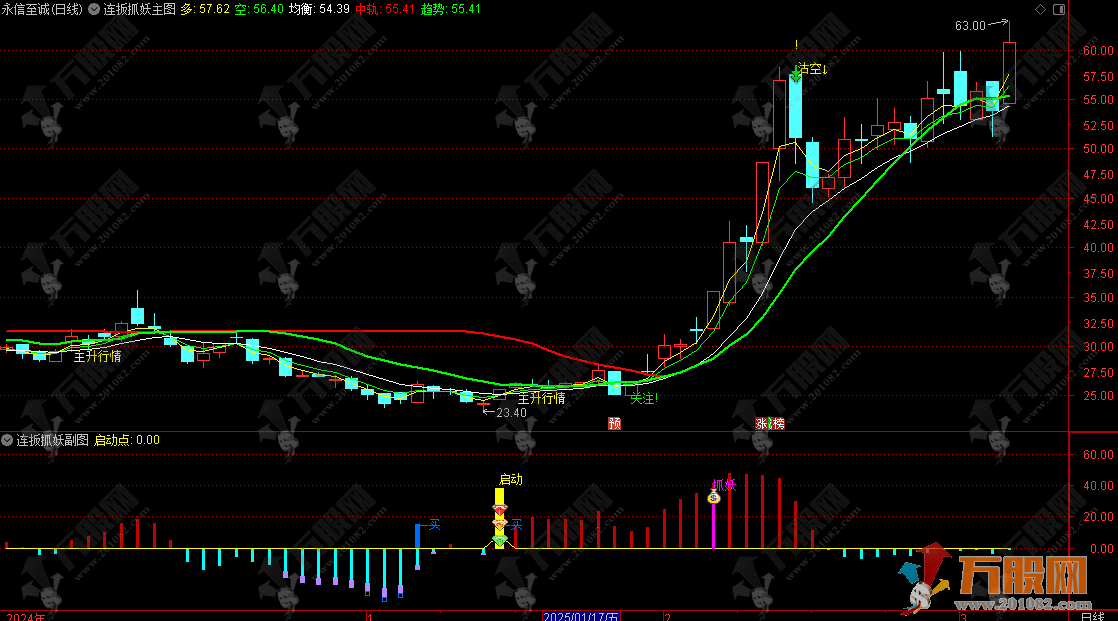Click the stock title 永信至诚(日线)

[x=42, y=9]
